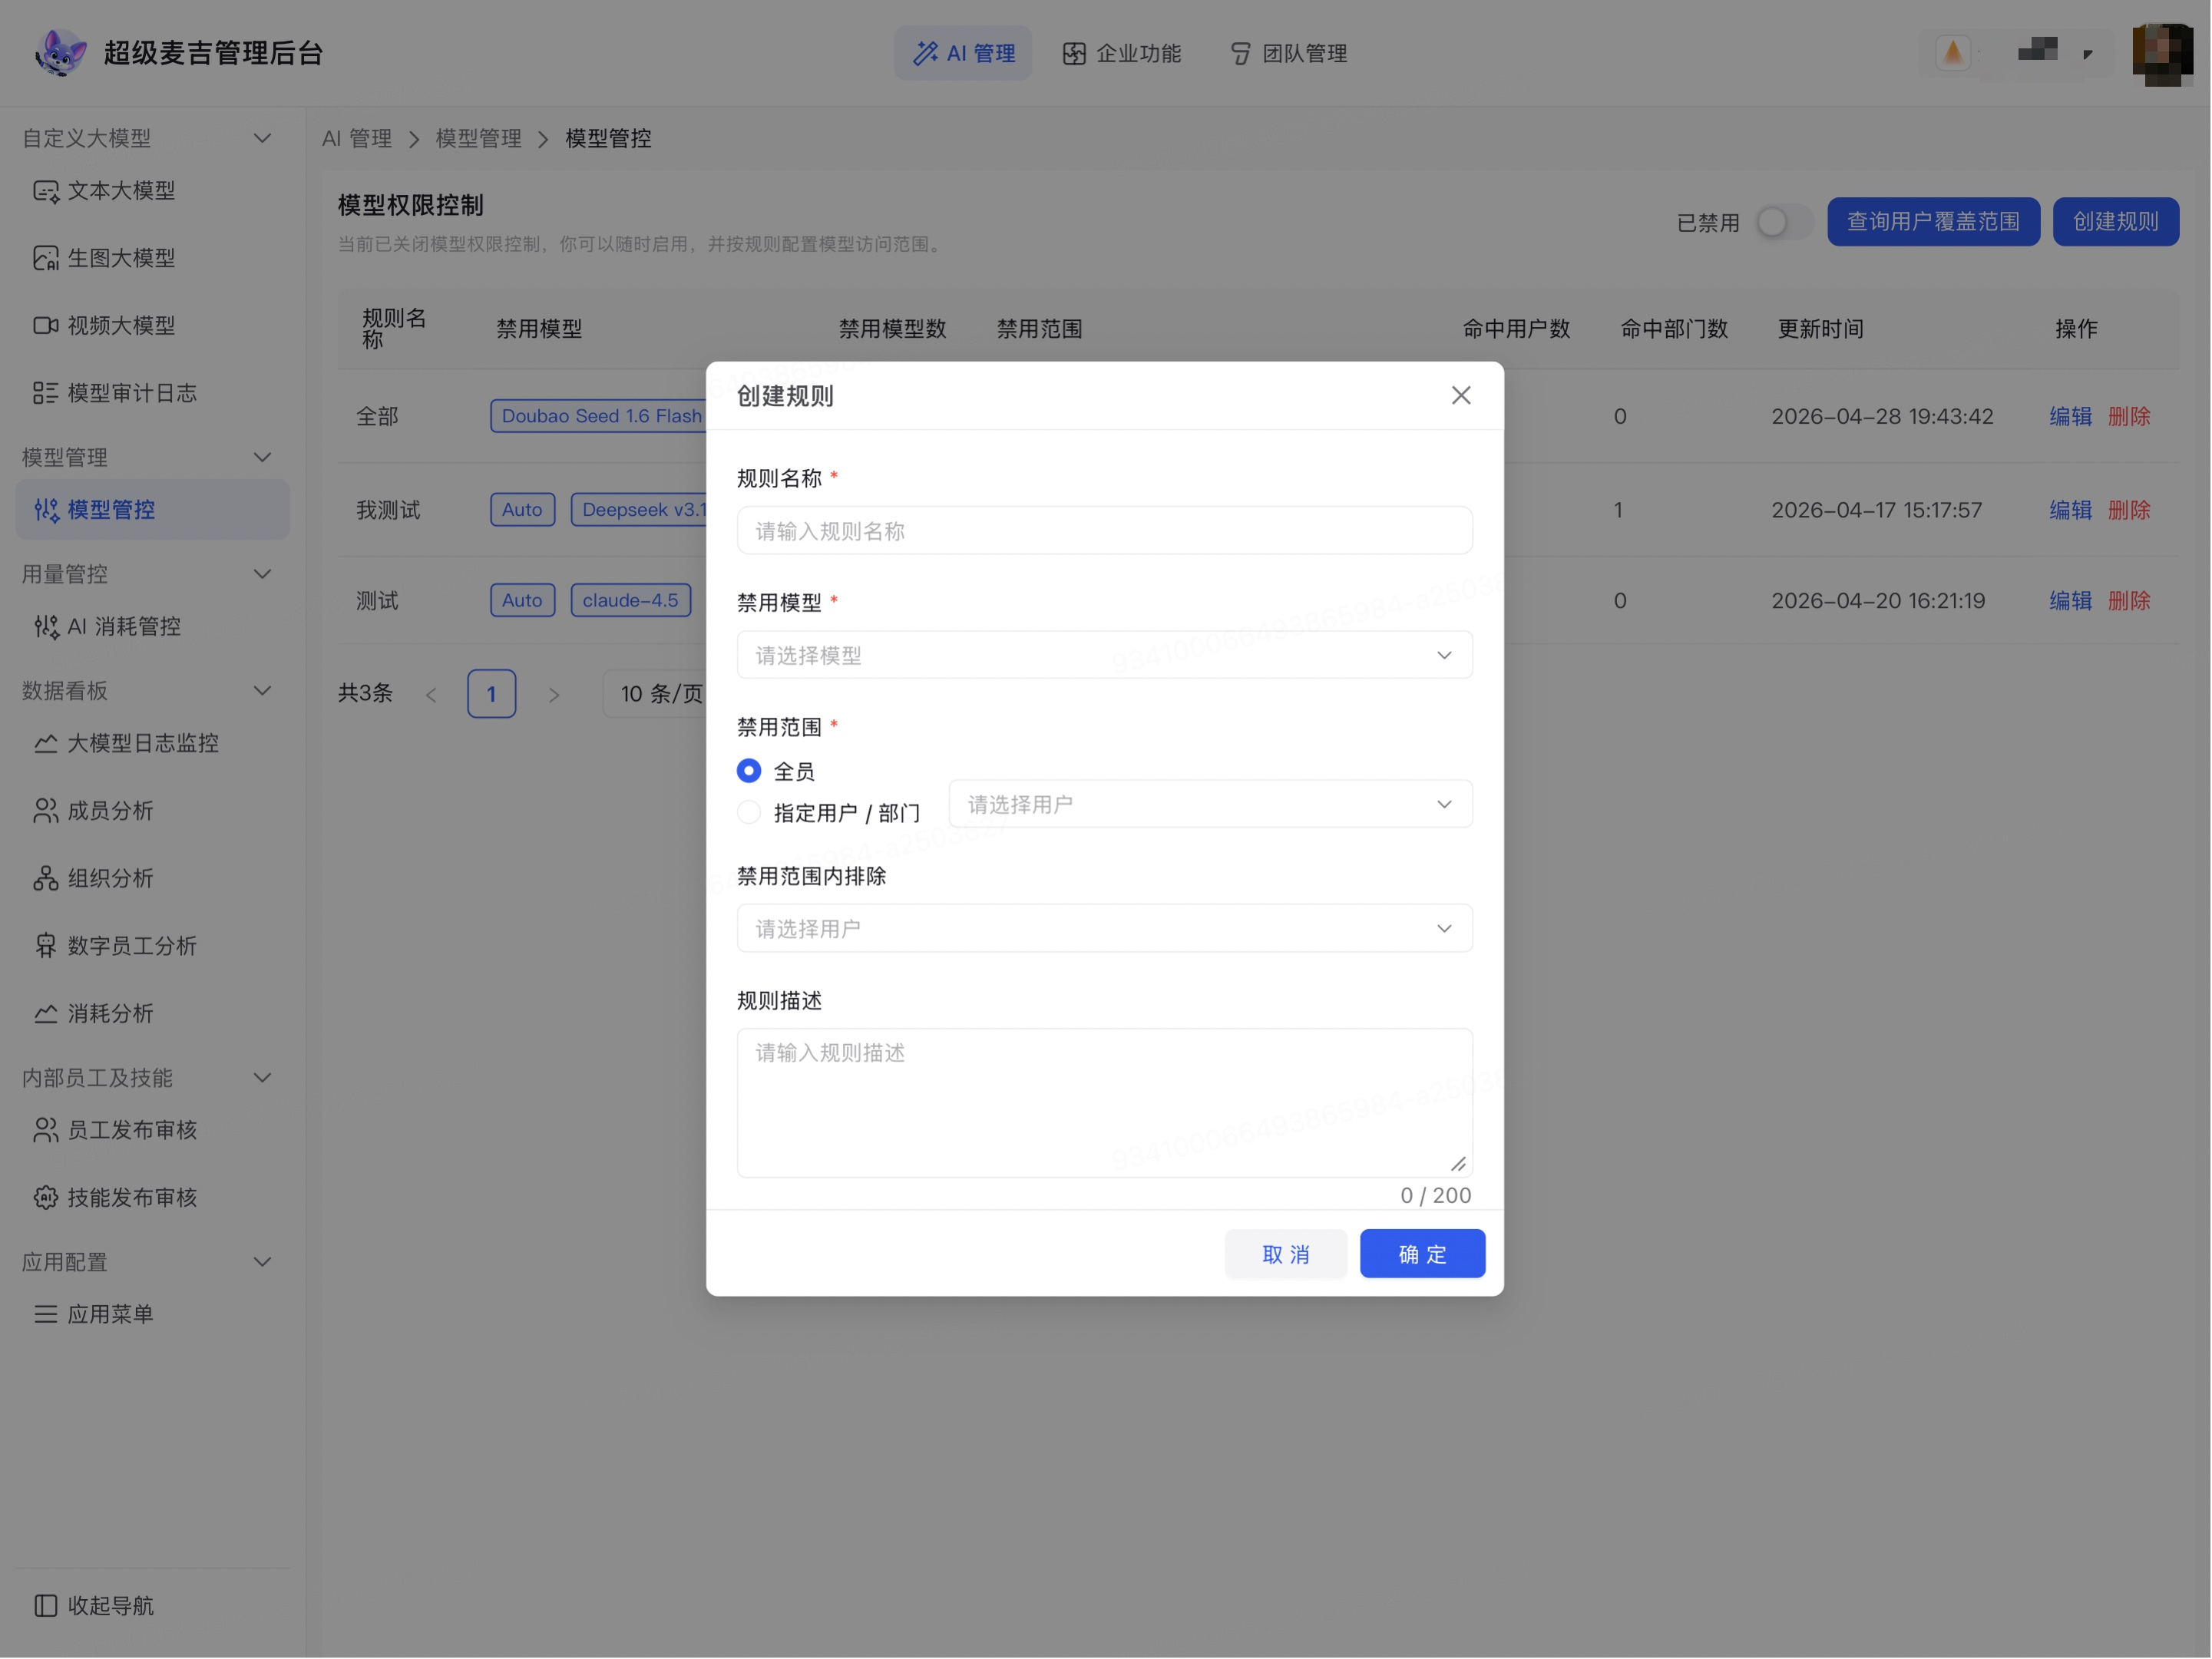
Task: Click 取消 button in dialog
Action: click(x=1286, y=1254)
